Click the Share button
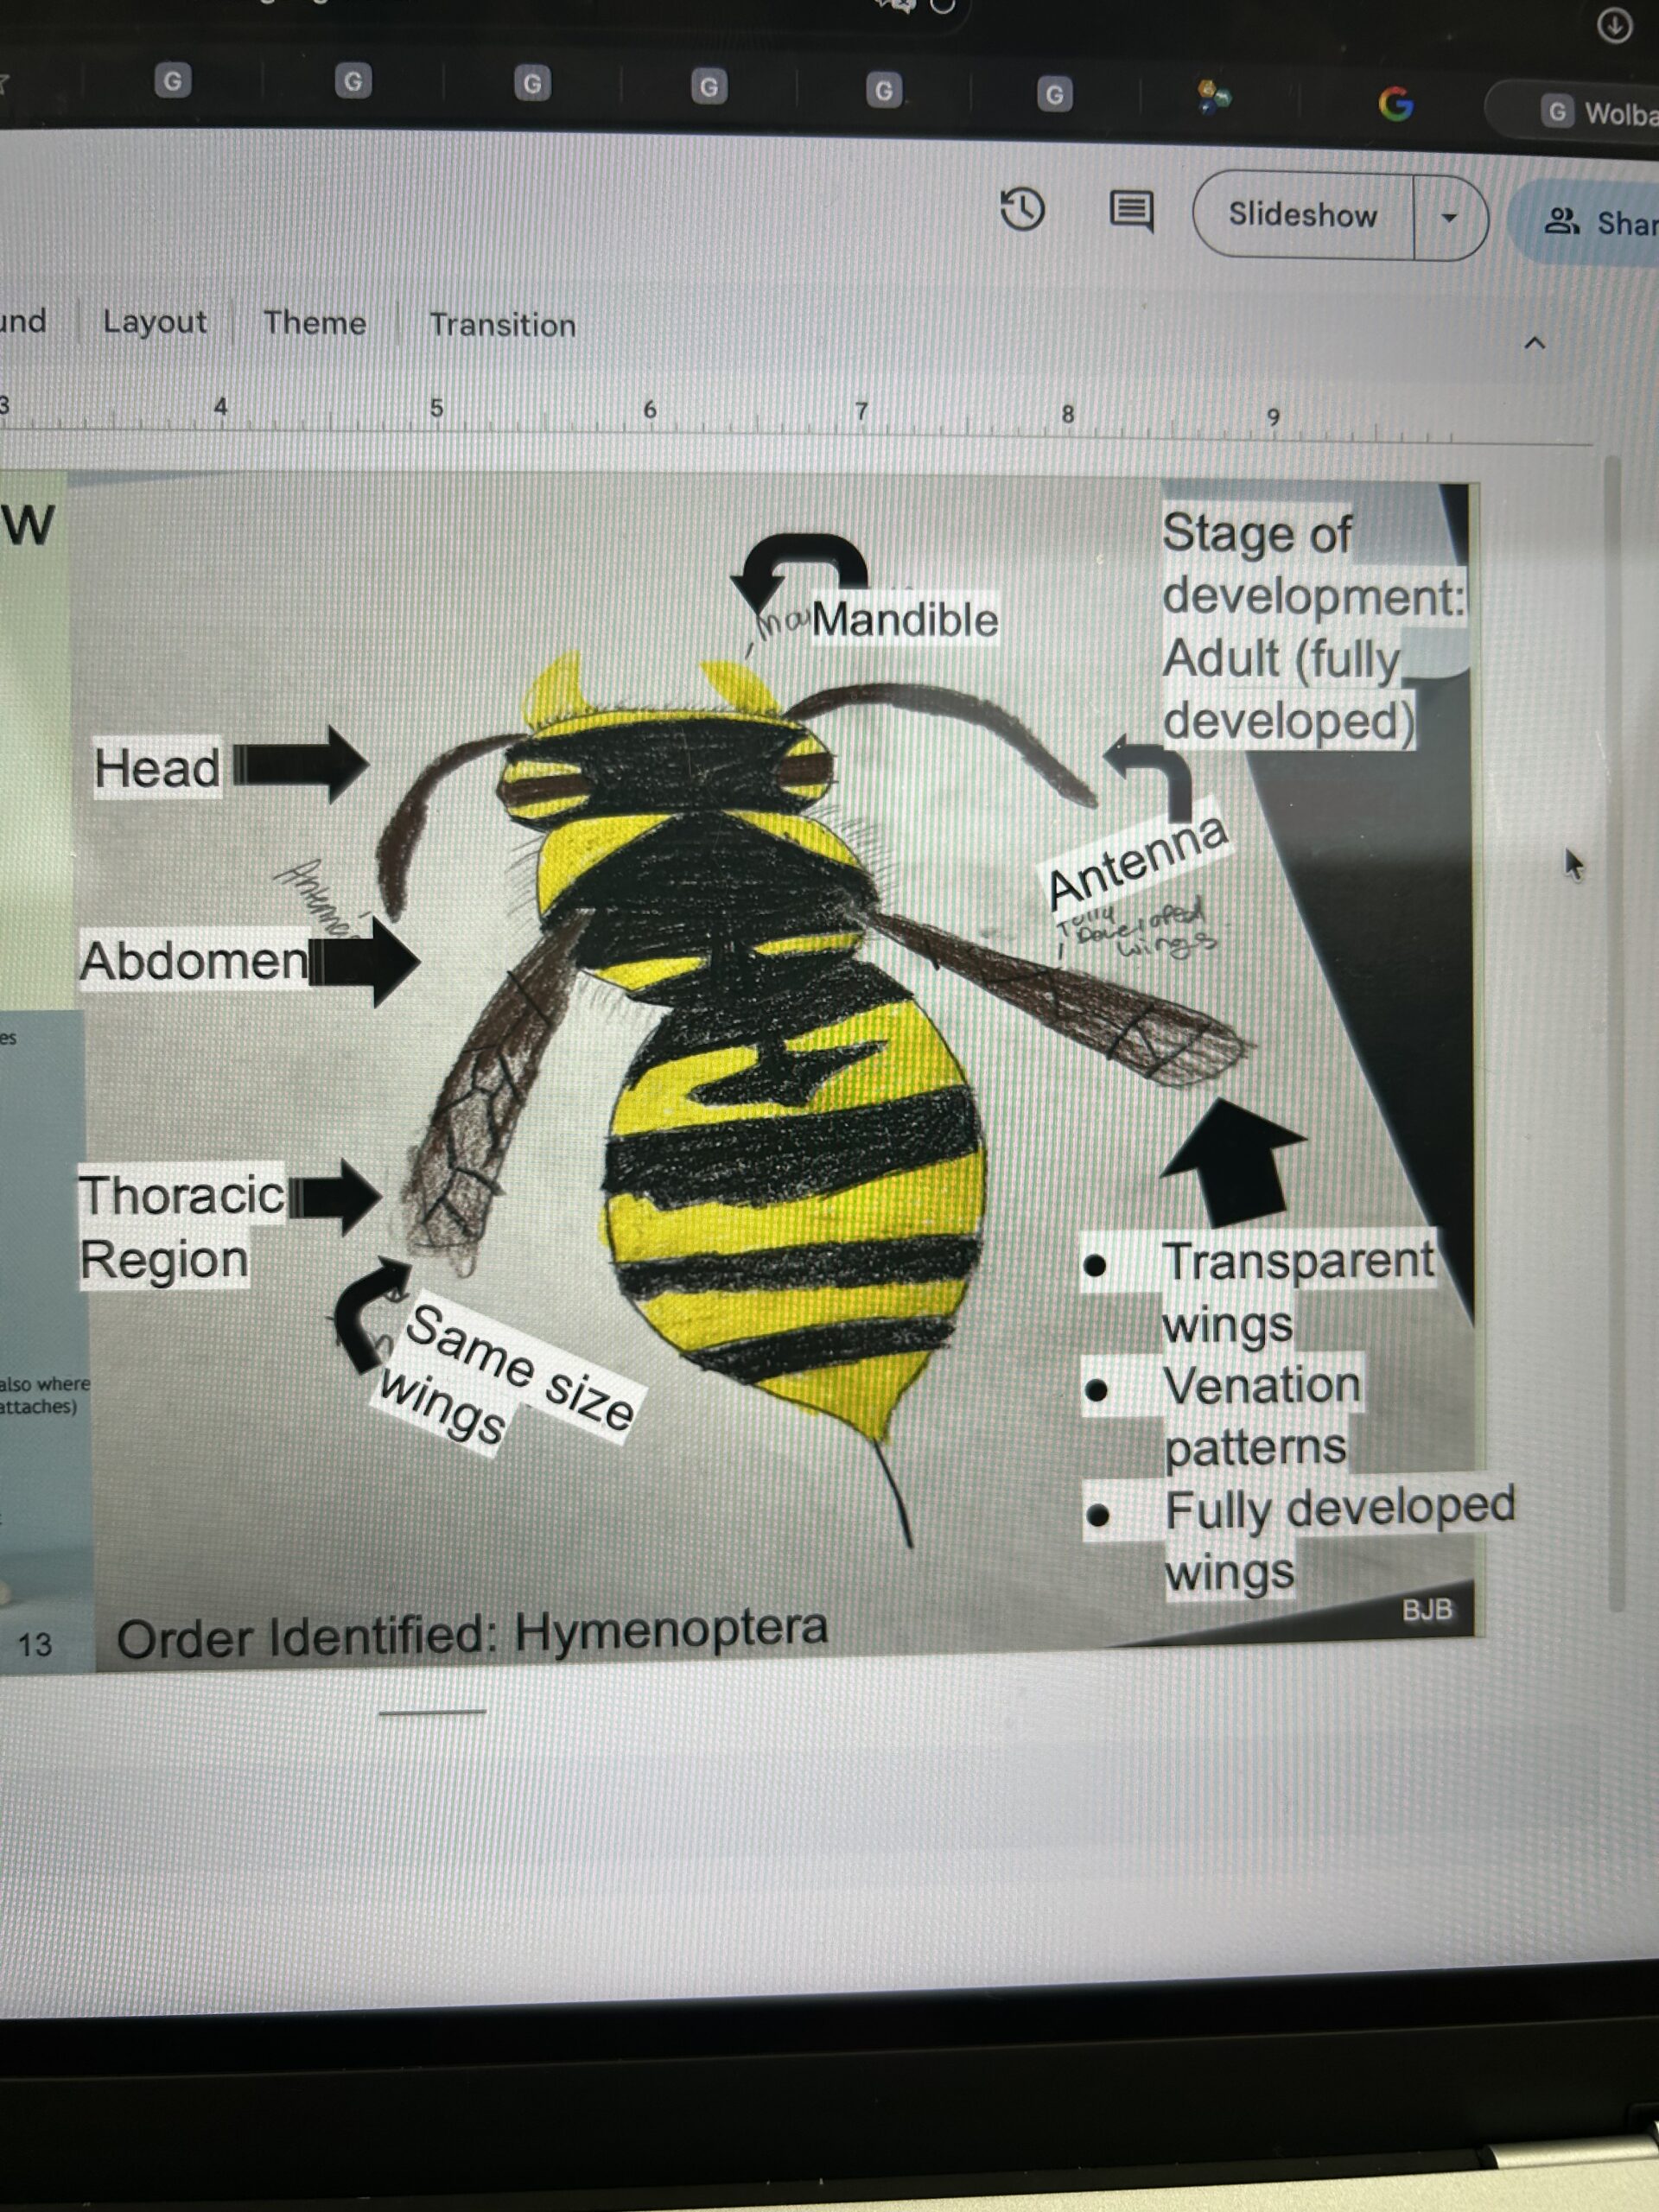 tap(1600, 222)
